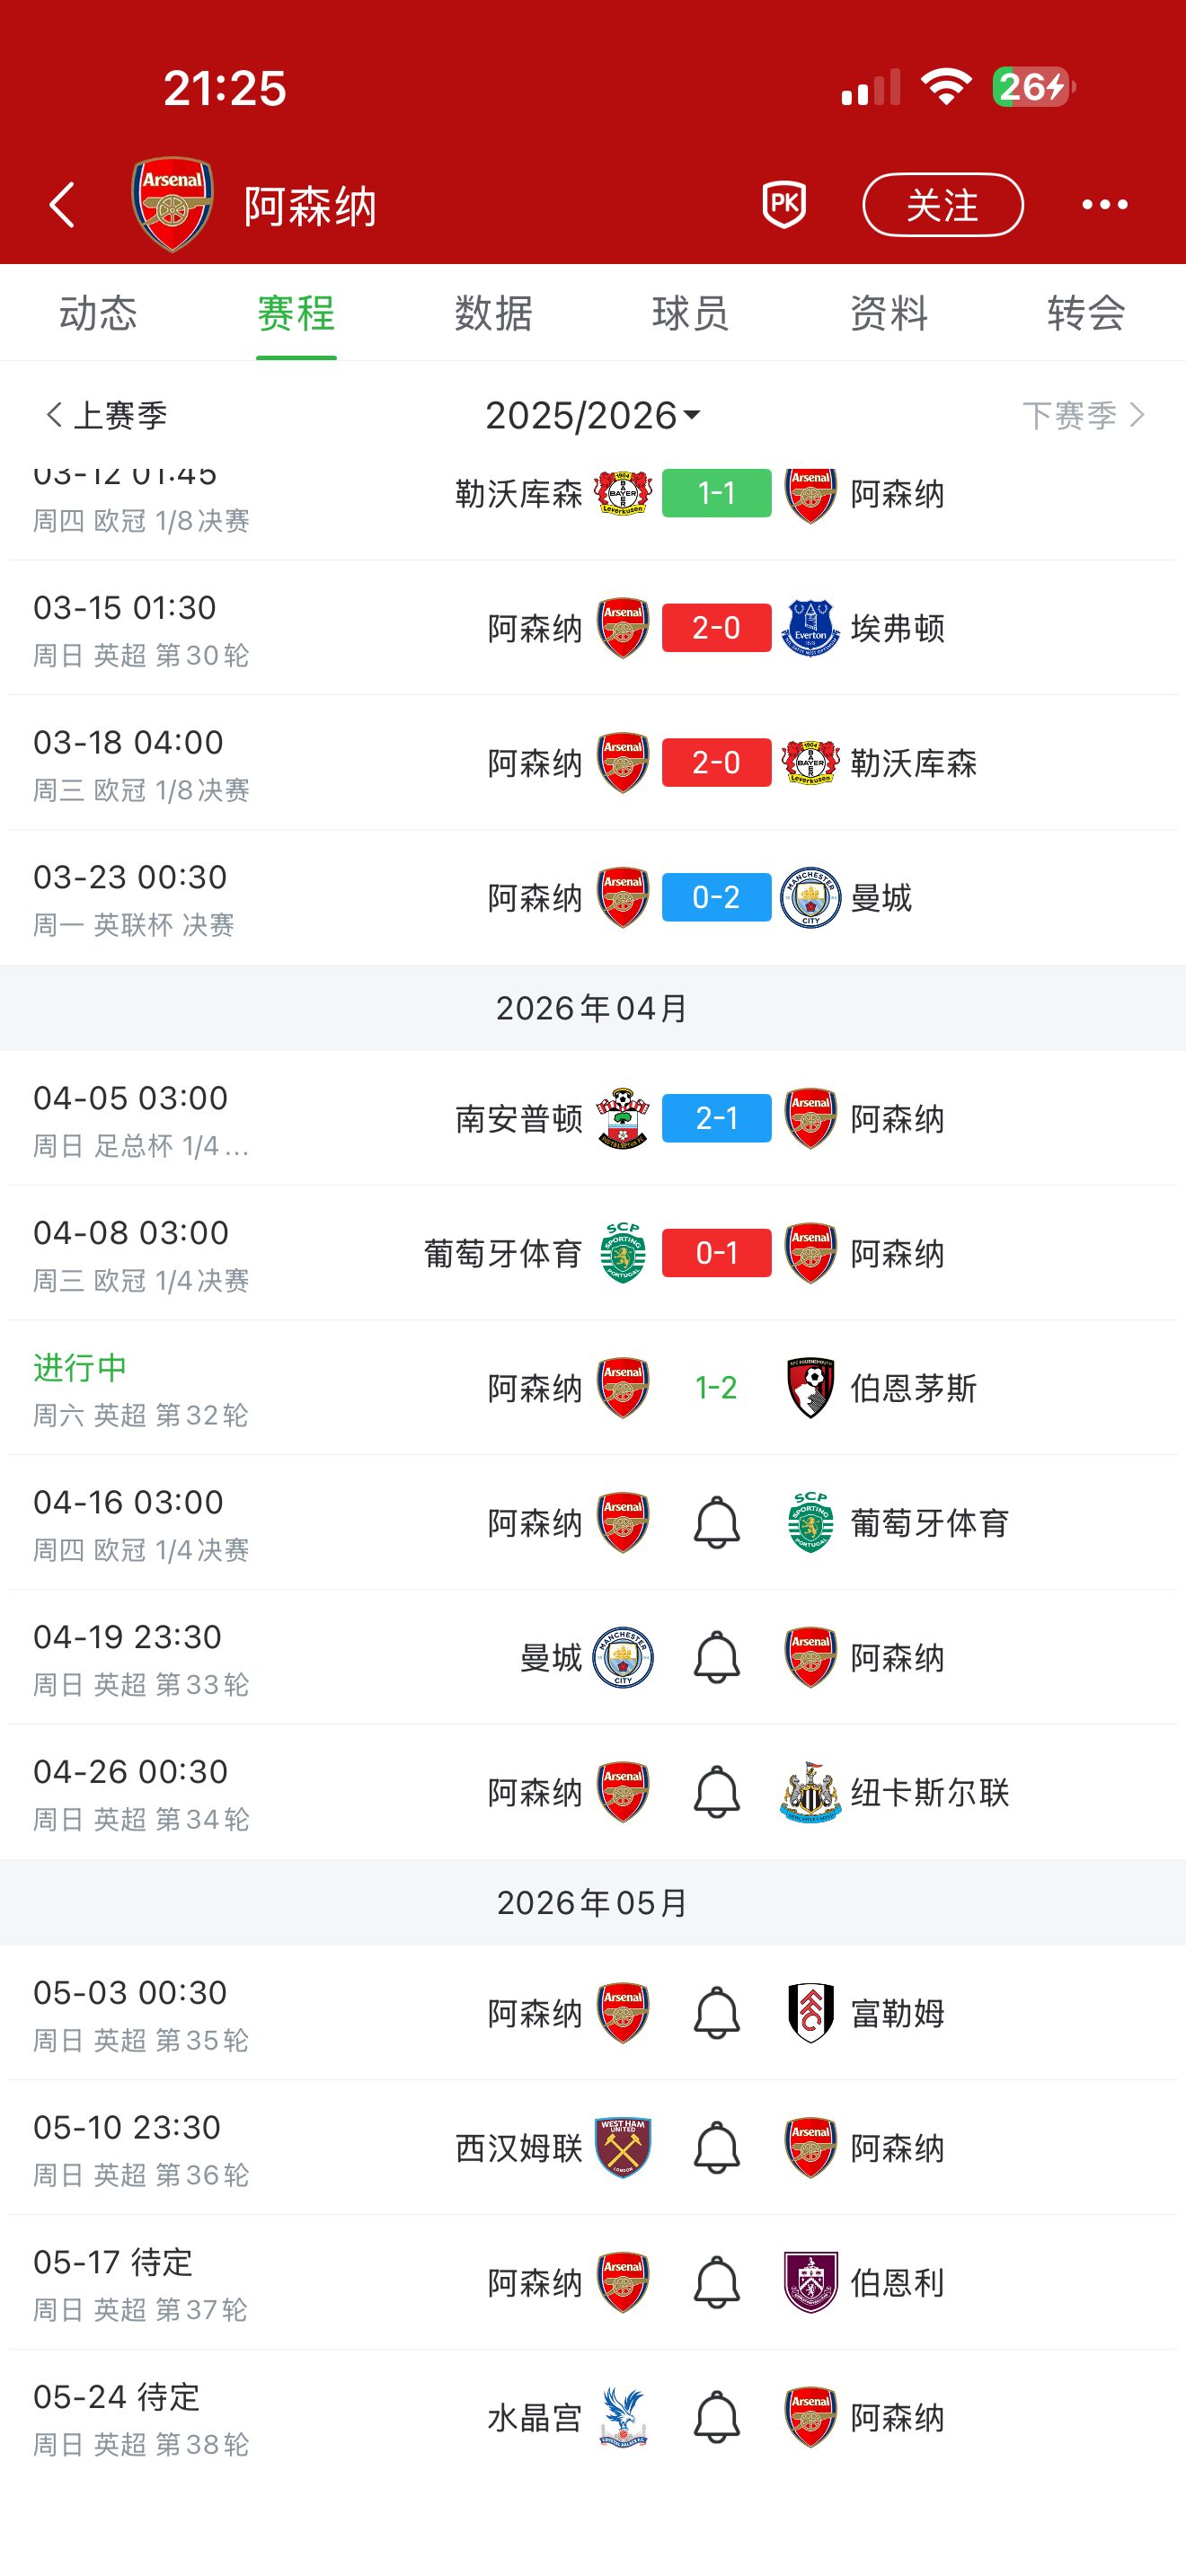Tap the blue 0-2 score badge
This screenshot has height=2576, width=1186.
point(716,897)
